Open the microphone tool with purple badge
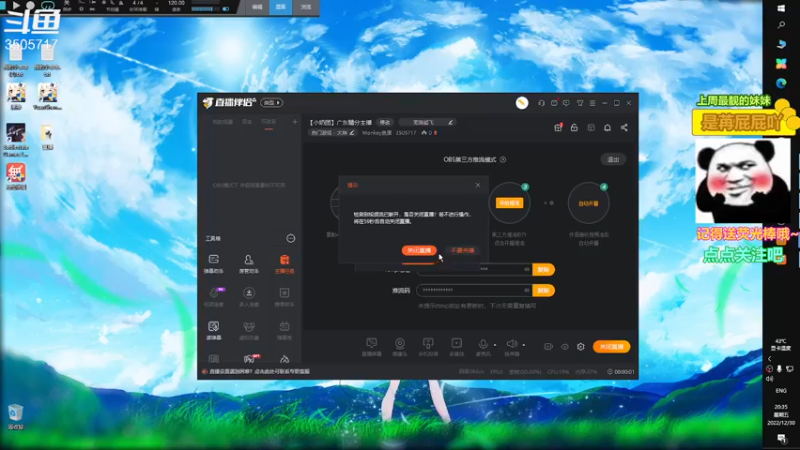Image resolution: width=800 pixels, height=450 pixels. (214, 297)
